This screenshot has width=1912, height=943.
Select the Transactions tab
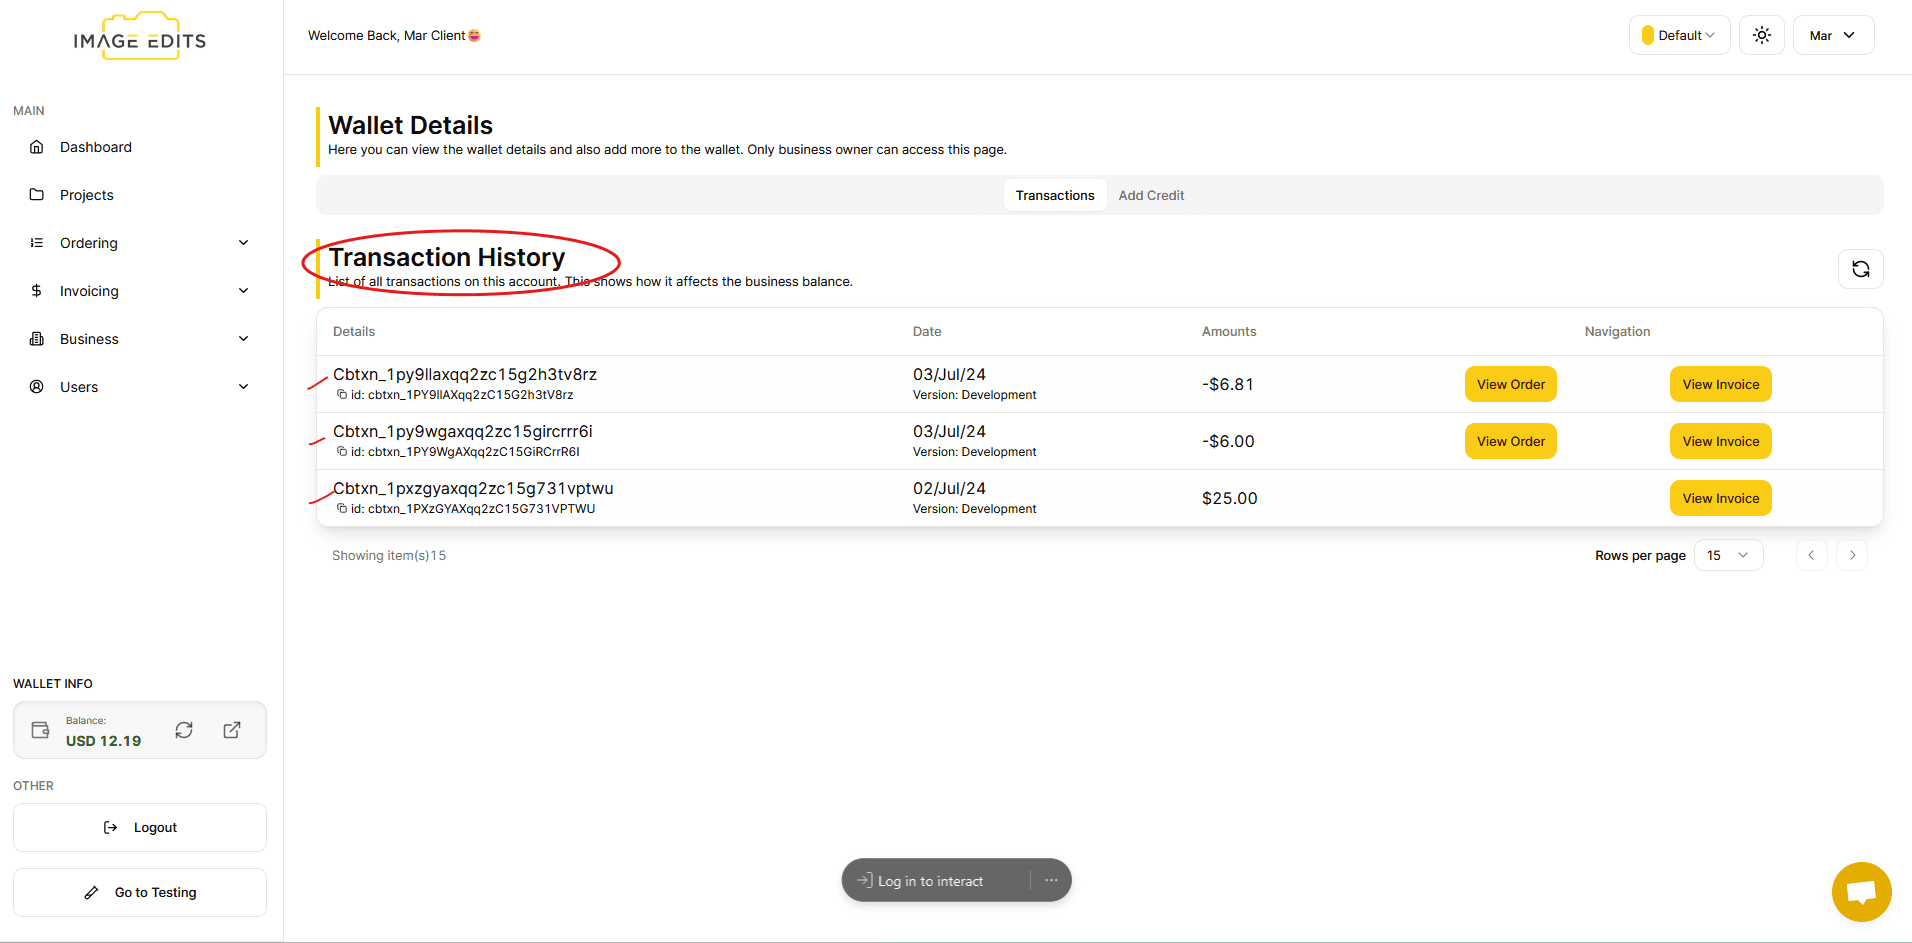(x=1055, y=195)
